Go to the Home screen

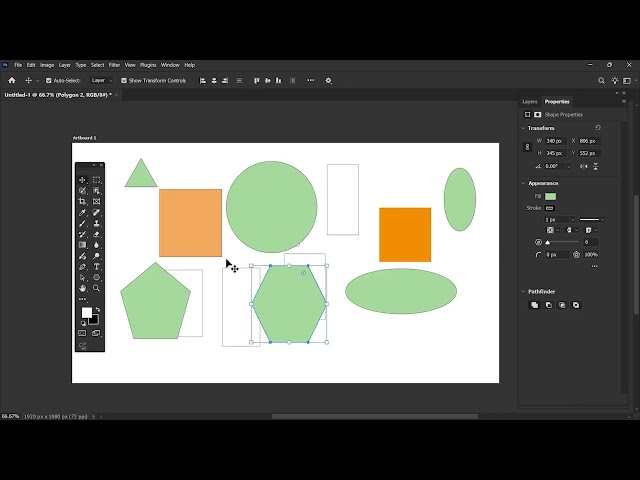[x=12, y=80]
